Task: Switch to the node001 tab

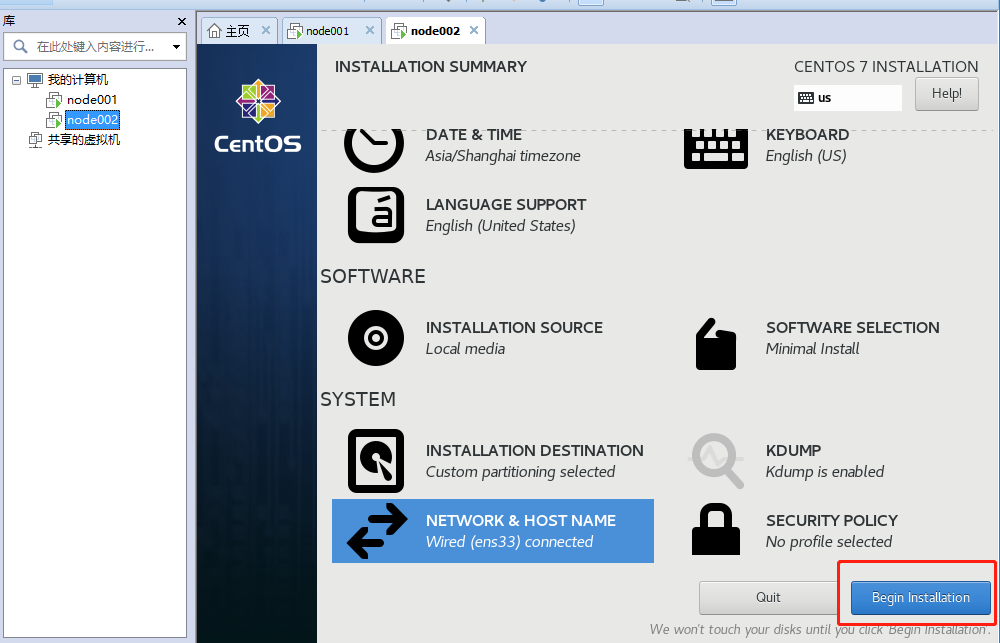Action: [x=326, y=31]
